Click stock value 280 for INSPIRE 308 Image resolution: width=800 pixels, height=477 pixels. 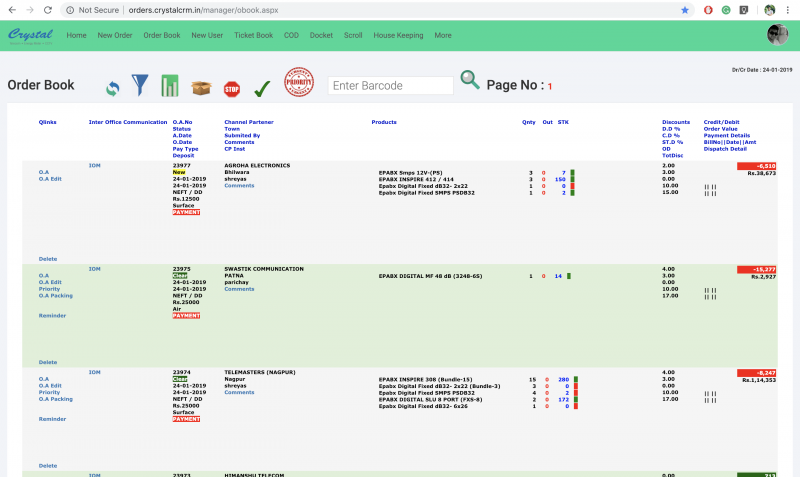click(x=563, y=380)
